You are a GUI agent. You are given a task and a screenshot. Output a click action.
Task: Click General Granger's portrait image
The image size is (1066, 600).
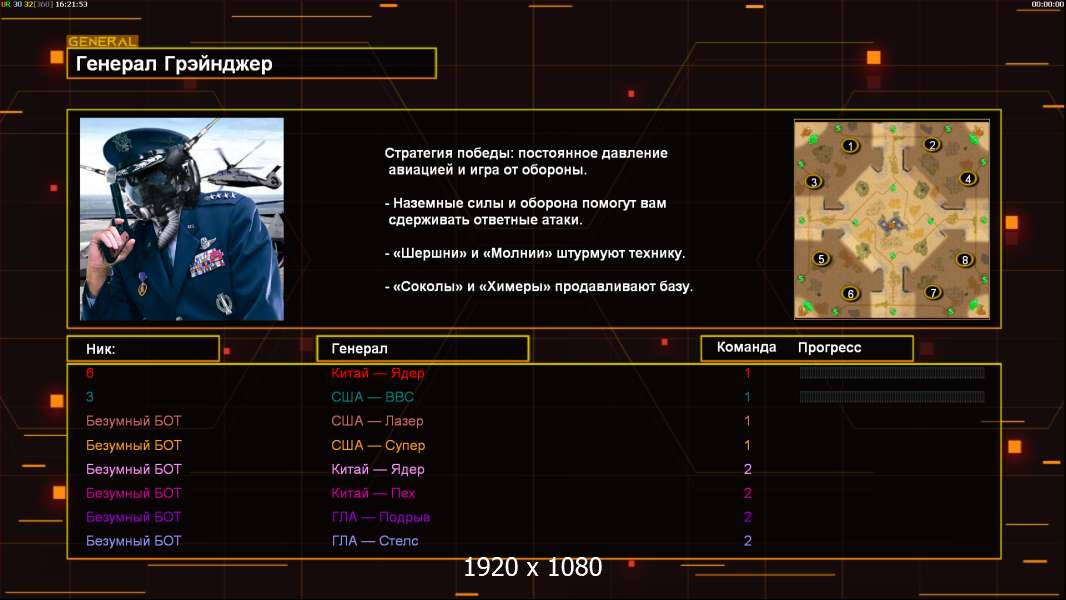coord(182,219)
